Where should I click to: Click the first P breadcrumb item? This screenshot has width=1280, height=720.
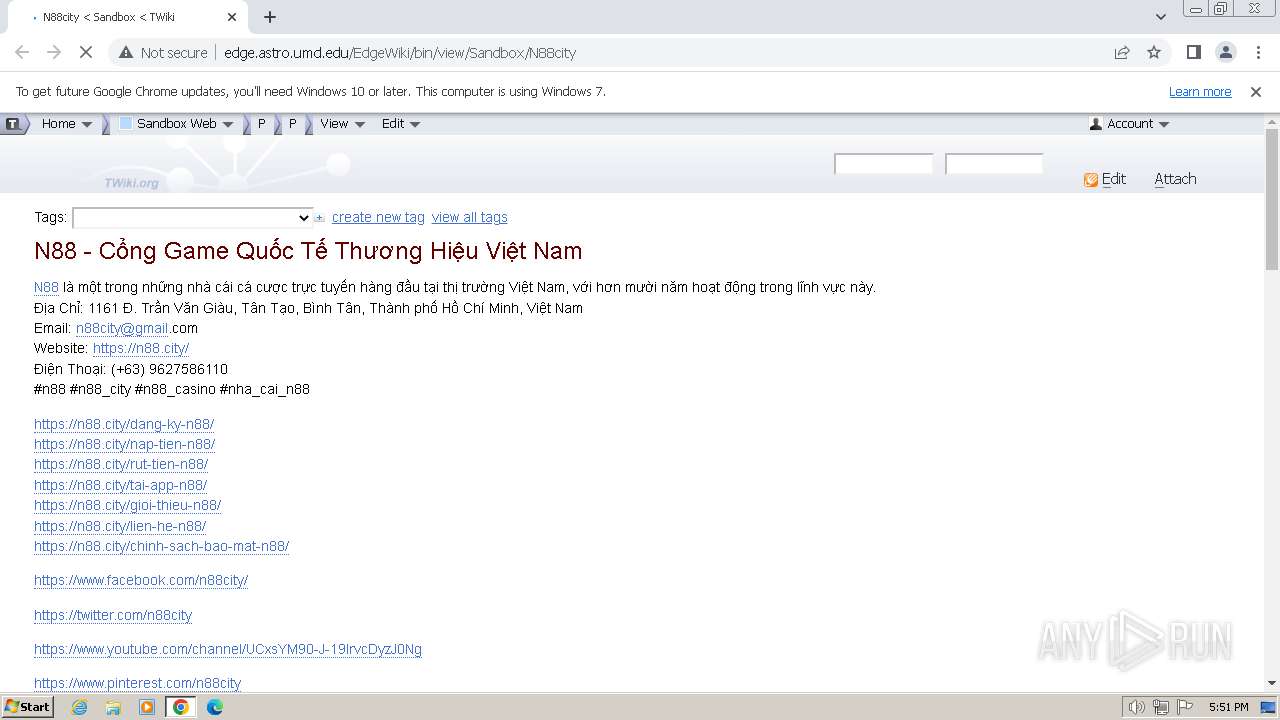click(x=262, y=124)
